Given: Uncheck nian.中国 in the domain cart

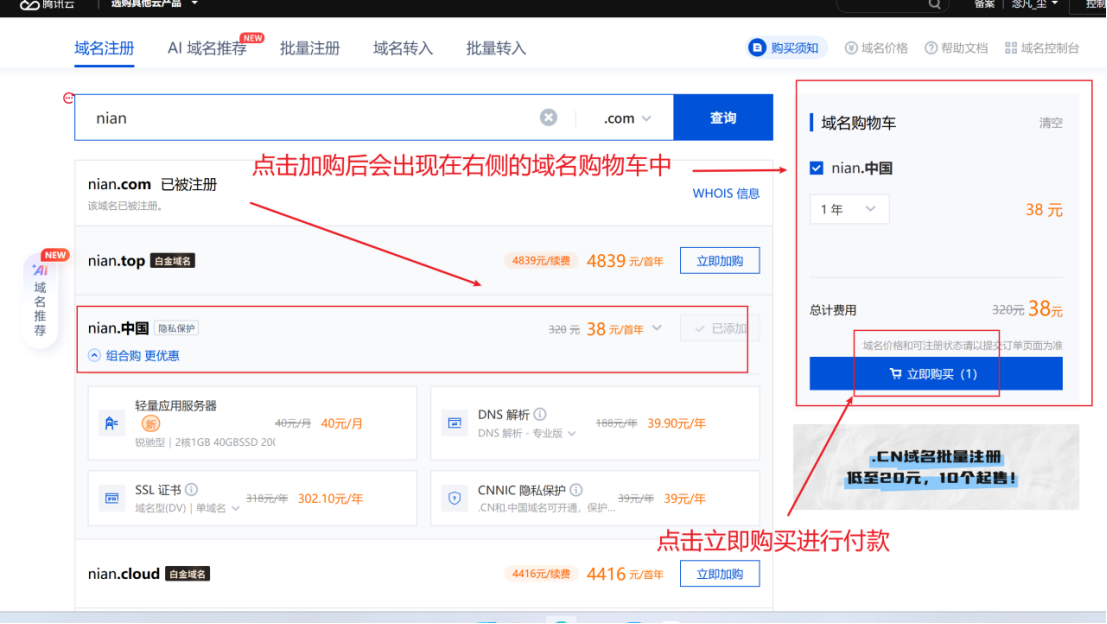Looking at the screenshot, I should (x=817, y=168).
